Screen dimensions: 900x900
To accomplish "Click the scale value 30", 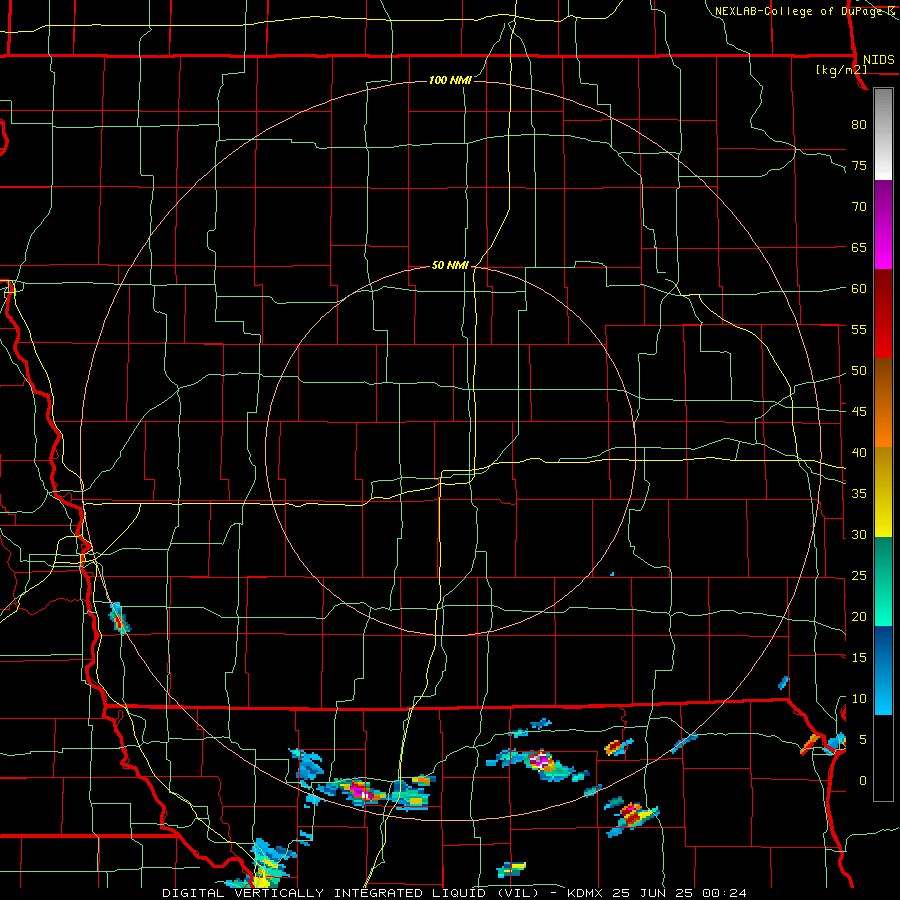I will pyautogui.click(x=859, y=535).
